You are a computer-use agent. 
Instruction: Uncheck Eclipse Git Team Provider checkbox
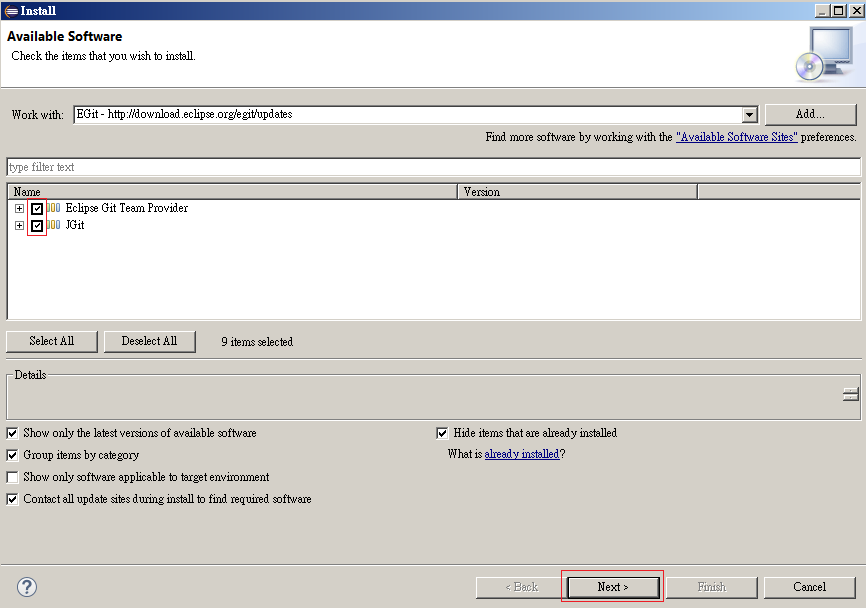pyautogui.click(x=37, y=209)
